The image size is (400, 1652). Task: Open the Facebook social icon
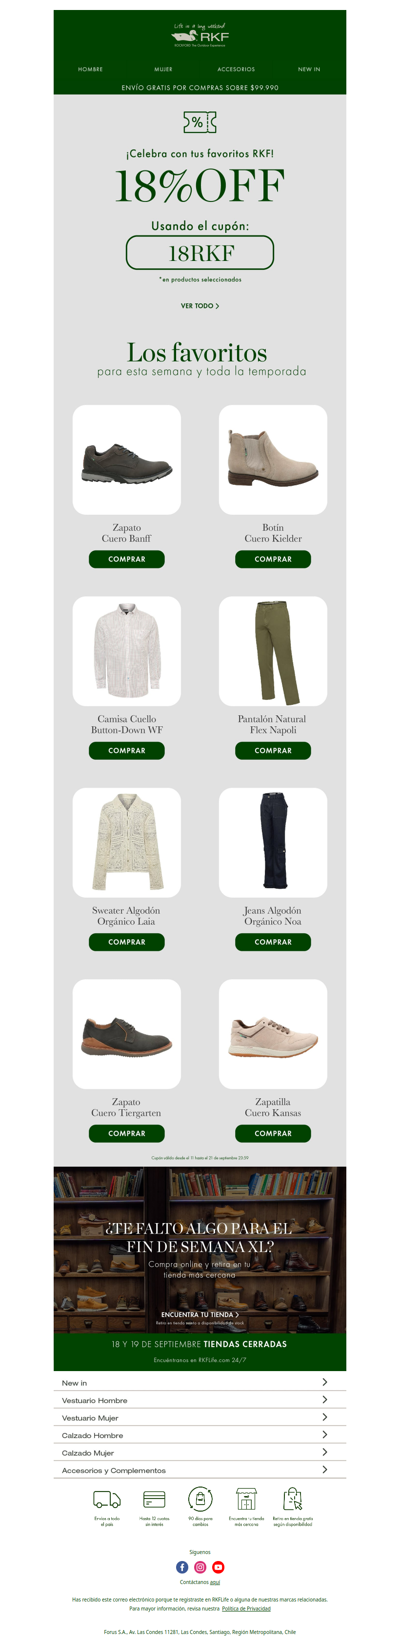click(x=182, y=1567)
